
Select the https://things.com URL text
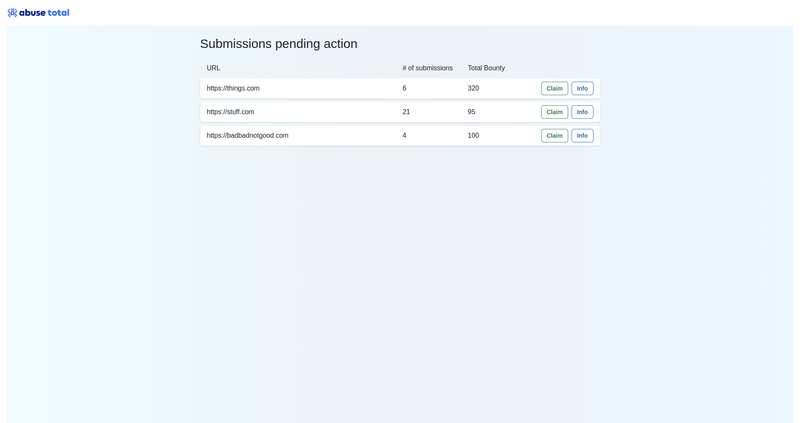pos(233,88)
